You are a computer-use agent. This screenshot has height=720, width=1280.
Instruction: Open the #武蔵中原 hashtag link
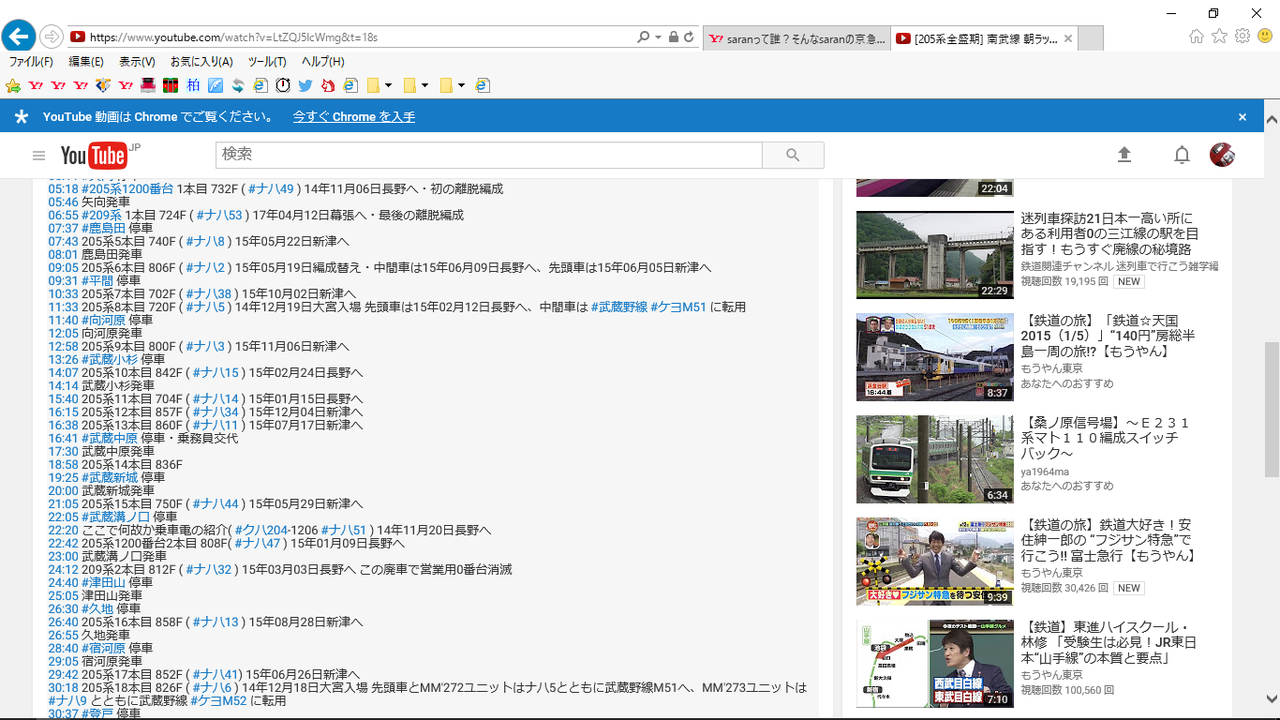pyautogui.click(x=109, y=438)
